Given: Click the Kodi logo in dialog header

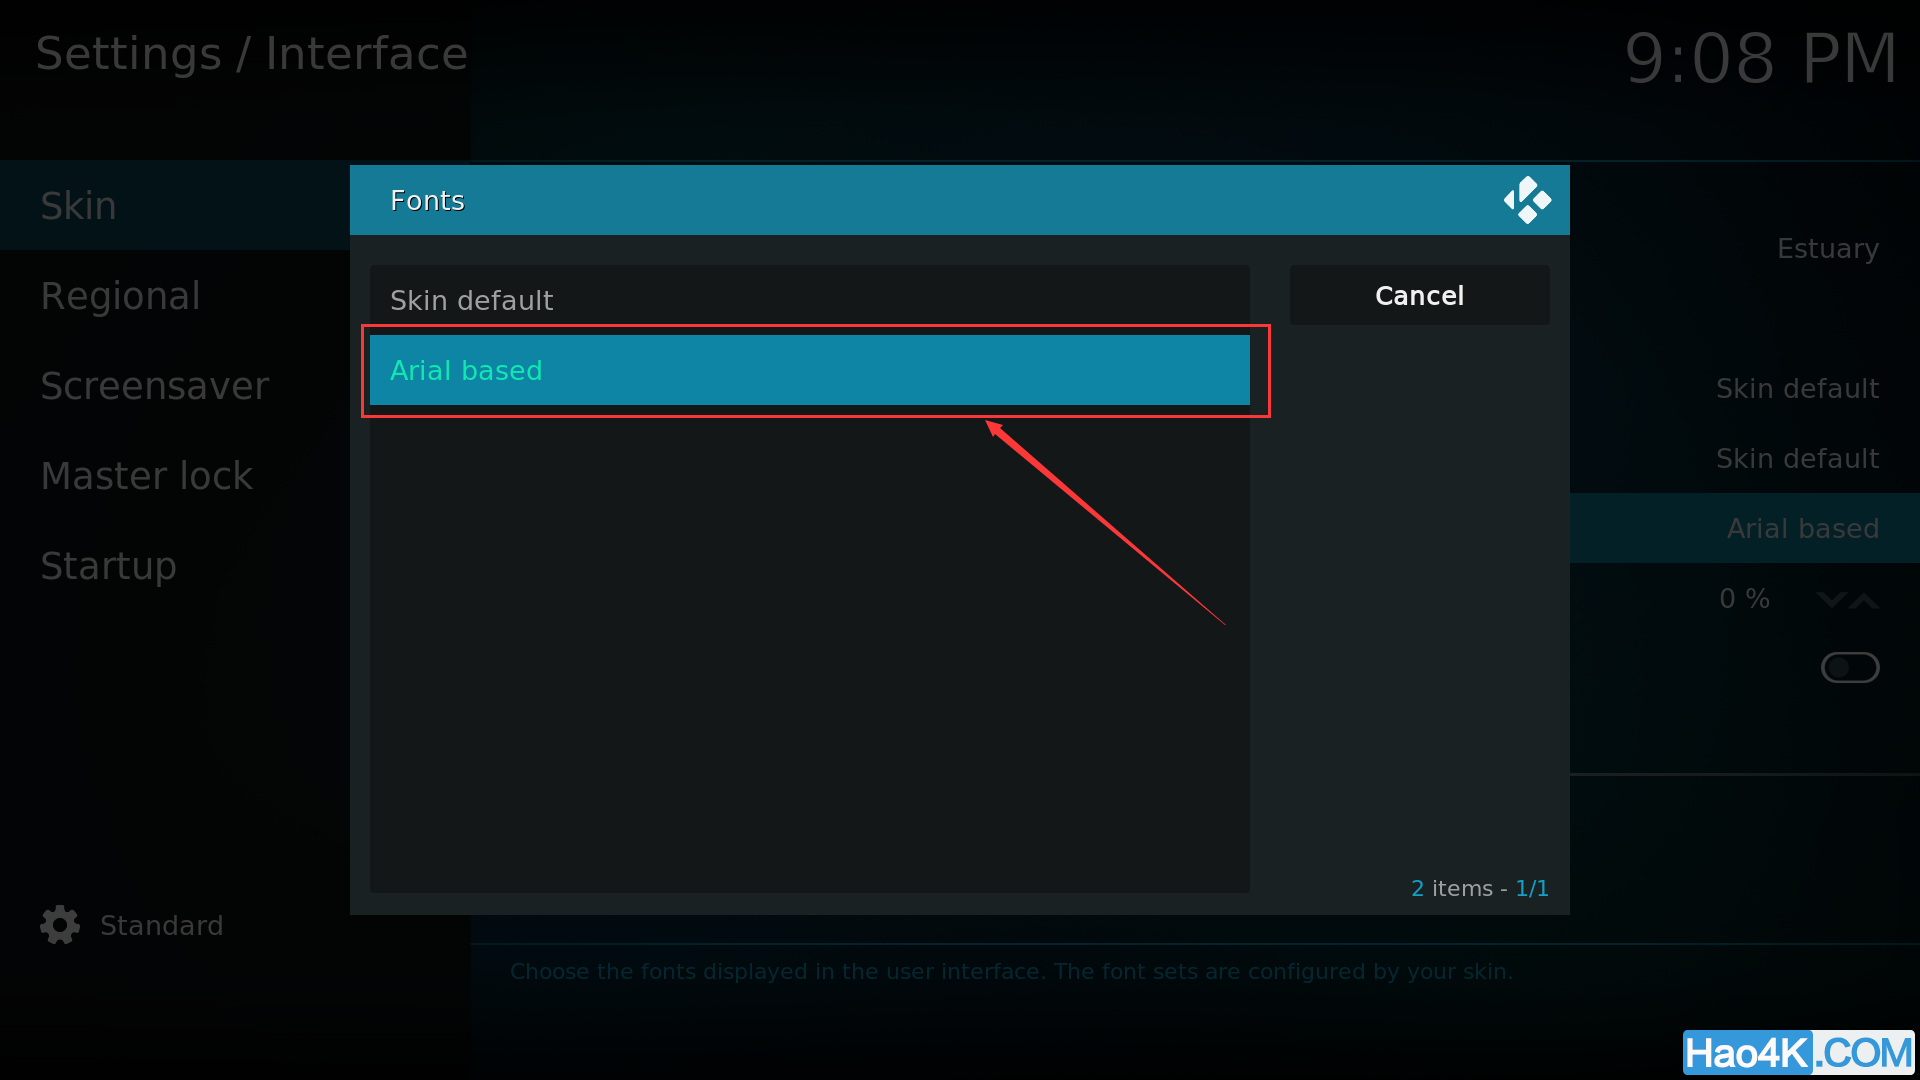Looking at the screenshot, I should pos(1527,200).
